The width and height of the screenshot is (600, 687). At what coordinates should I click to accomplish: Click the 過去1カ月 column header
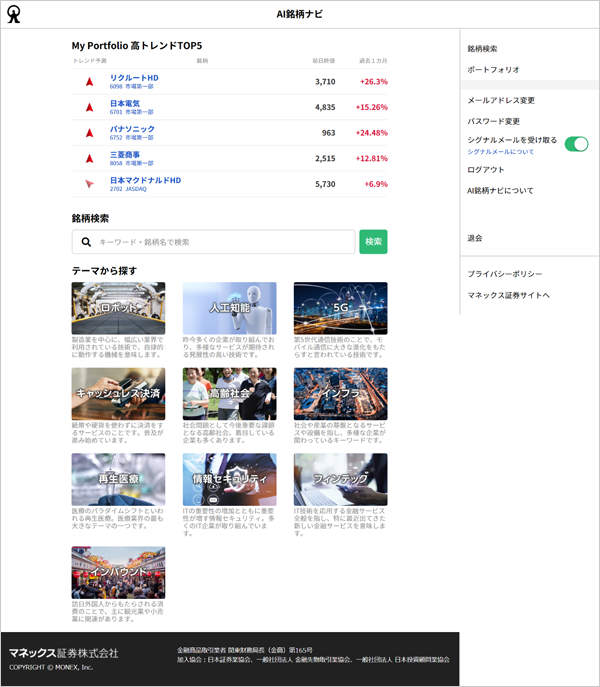(373, 60)
